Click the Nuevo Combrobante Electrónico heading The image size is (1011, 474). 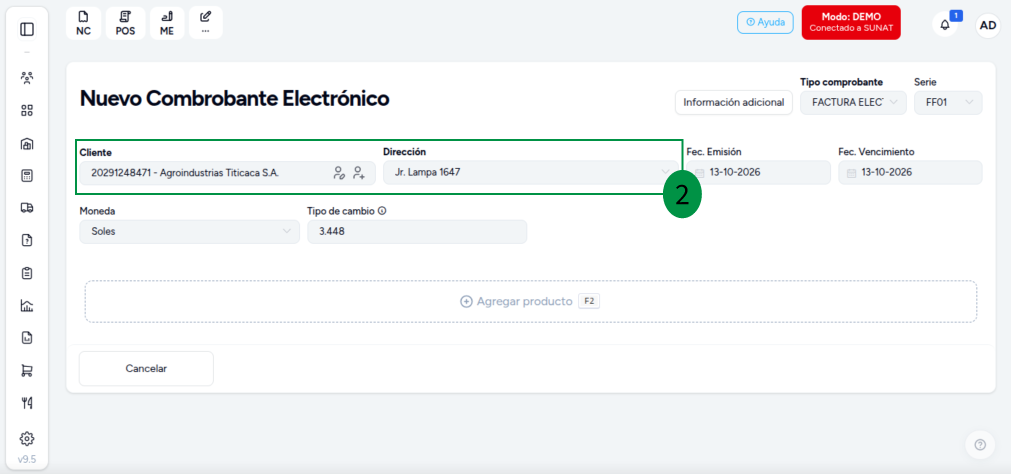235,99
